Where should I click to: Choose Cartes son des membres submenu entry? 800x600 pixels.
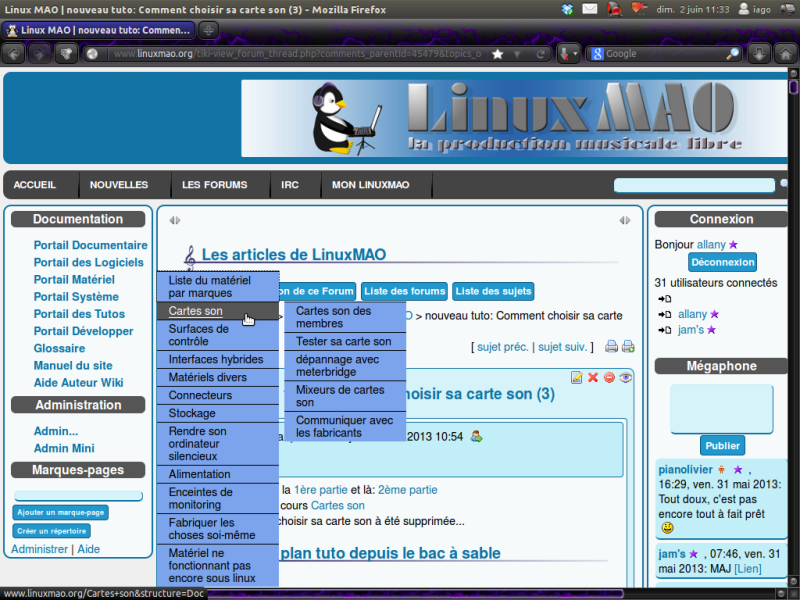tap(345, 317)
